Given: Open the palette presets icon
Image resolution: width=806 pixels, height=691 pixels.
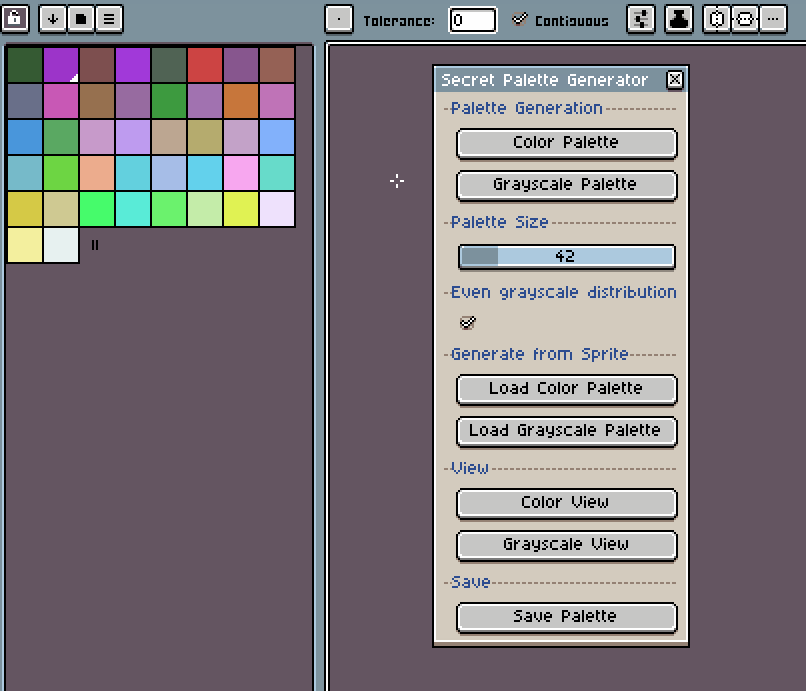Looking at the screenshot, I should [x=81, y=20].
